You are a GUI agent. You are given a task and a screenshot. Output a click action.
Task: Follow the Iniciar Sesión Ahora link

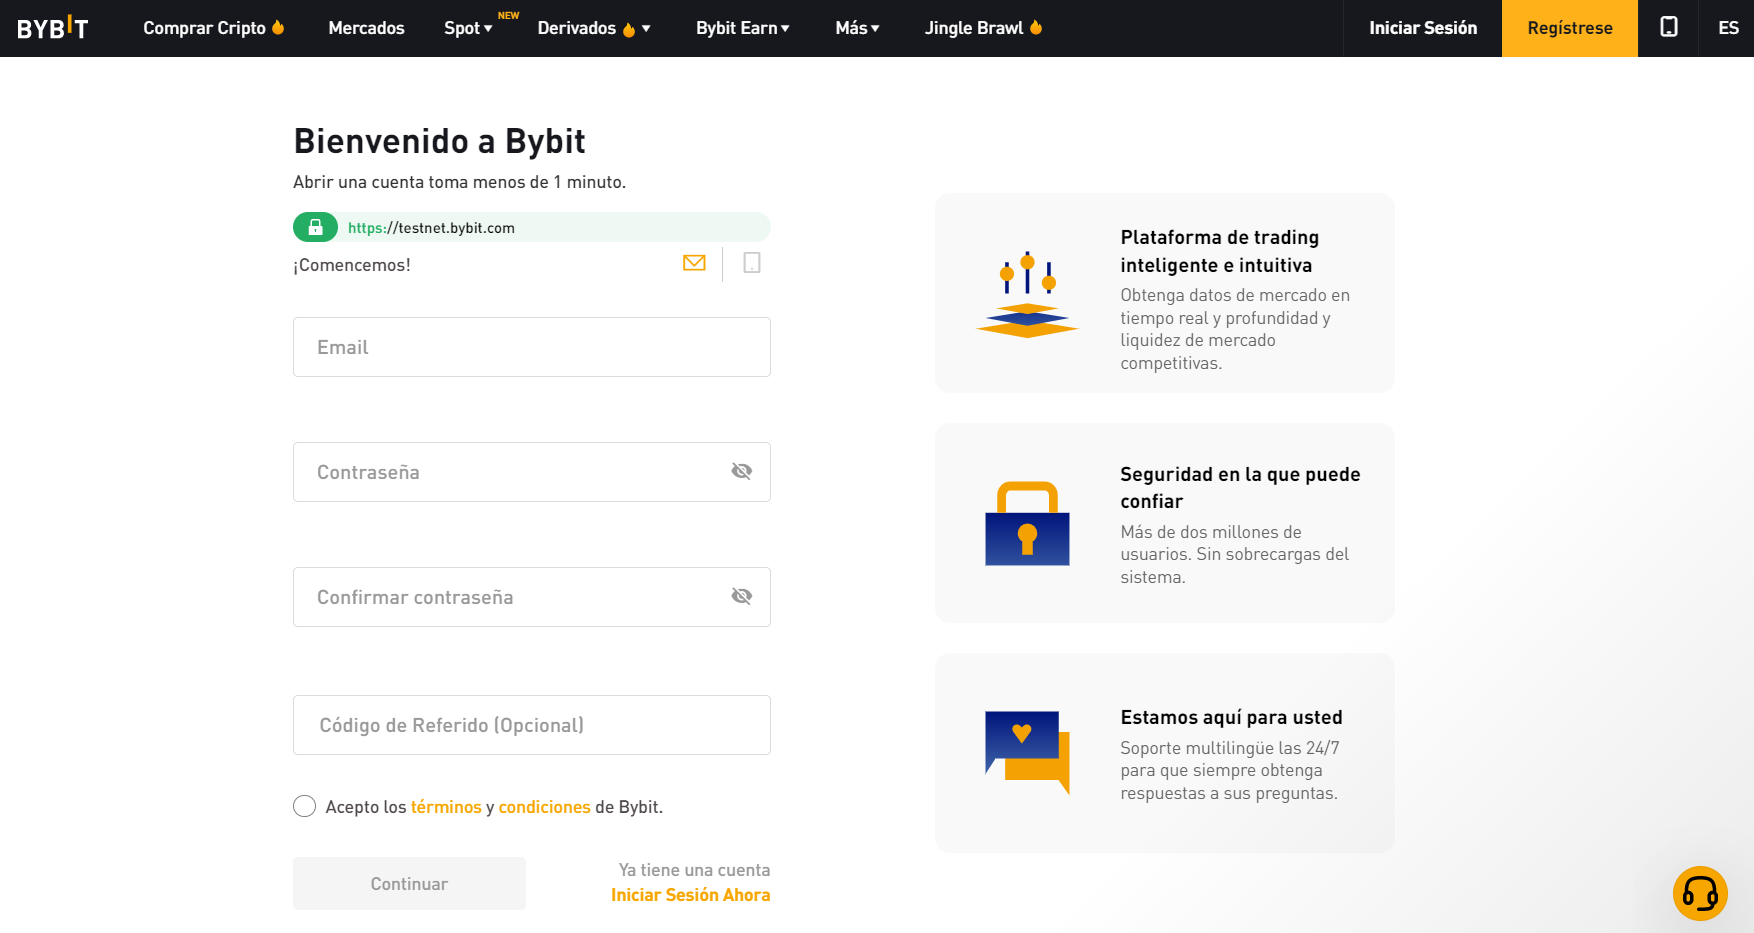tap(690, 895)
